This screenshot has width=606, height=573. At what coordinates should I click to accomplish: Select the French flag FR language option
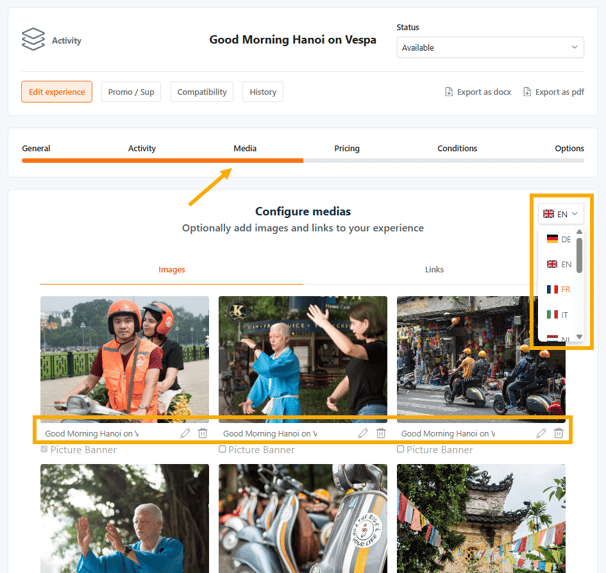(558, 289)
